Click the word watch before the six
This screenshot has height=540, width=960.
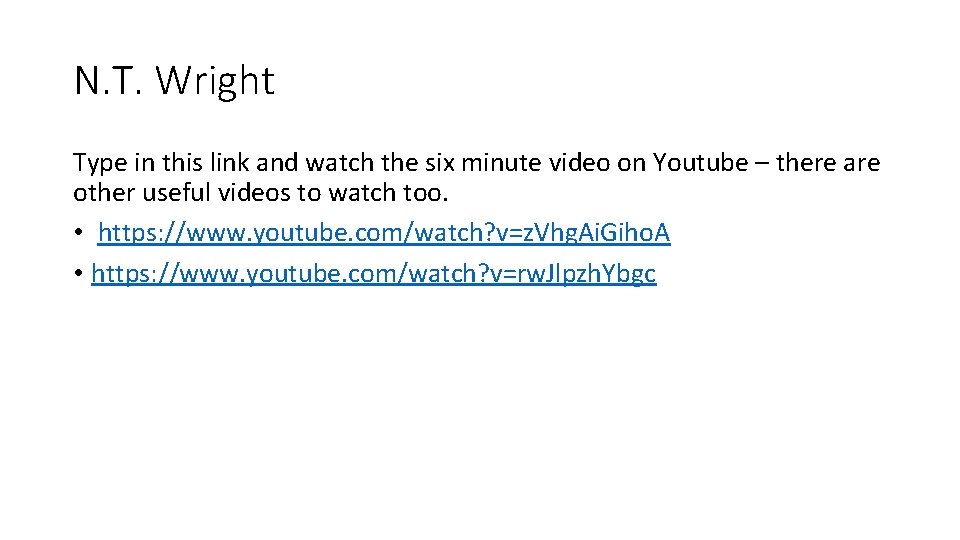point(340,163)
